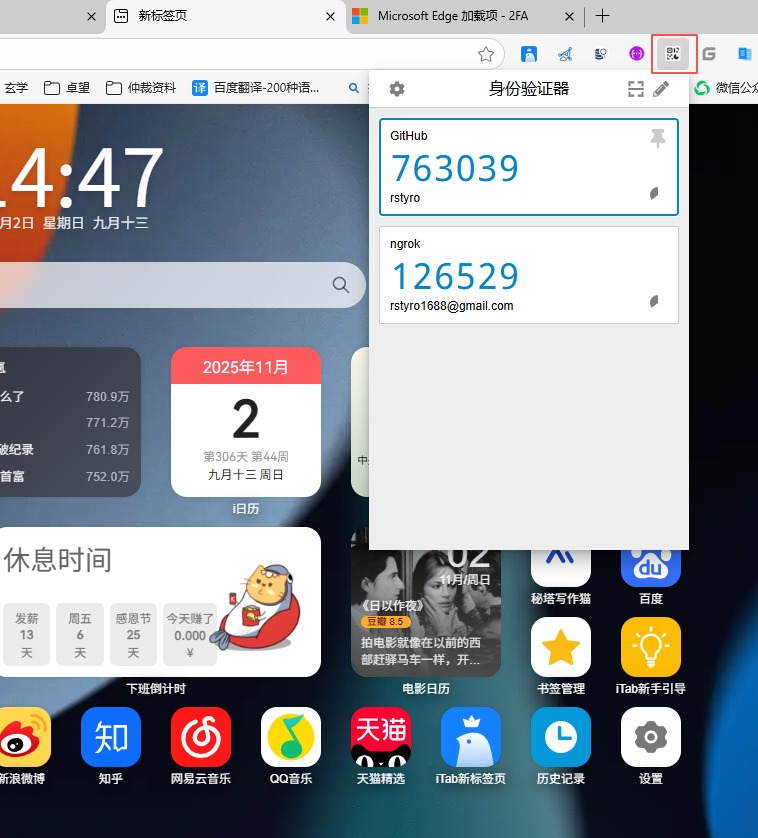Image resolution: width=758 pixels, height=838 pixels.
Task: Expand the 仲裁资料 bookmarks folder
Action: tap(141, 88)
